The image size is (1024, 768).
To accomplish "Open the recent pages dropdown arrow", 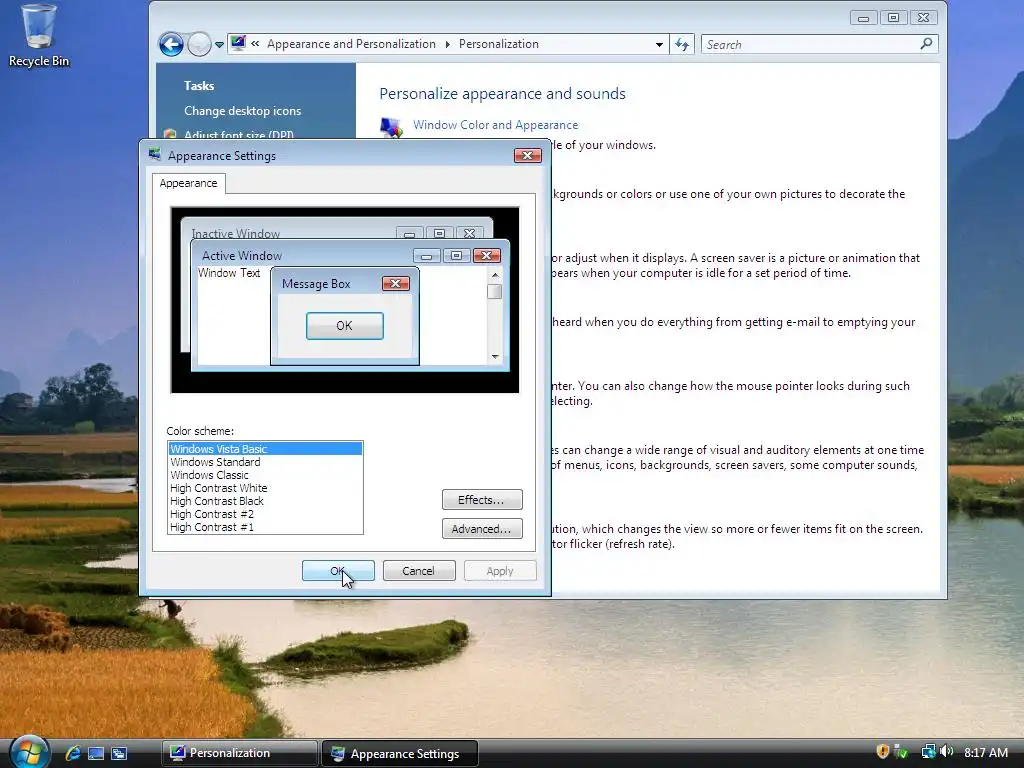I will (219, 45).
